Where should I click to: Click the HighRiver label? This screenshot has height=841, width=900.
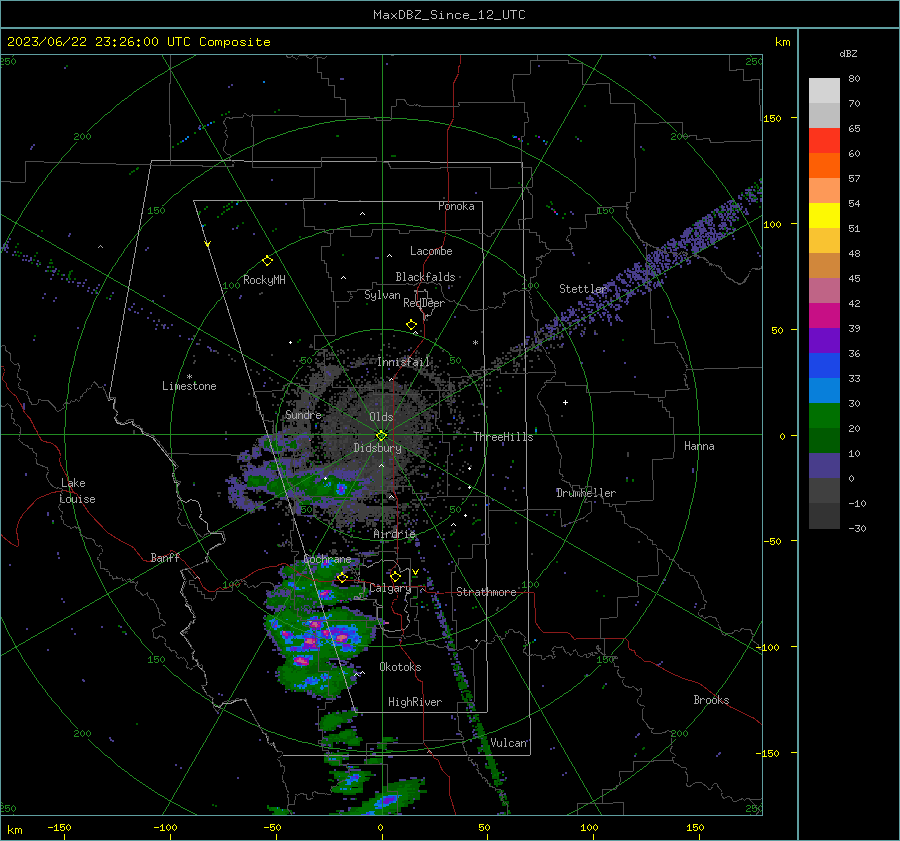(x=414, y=702)
